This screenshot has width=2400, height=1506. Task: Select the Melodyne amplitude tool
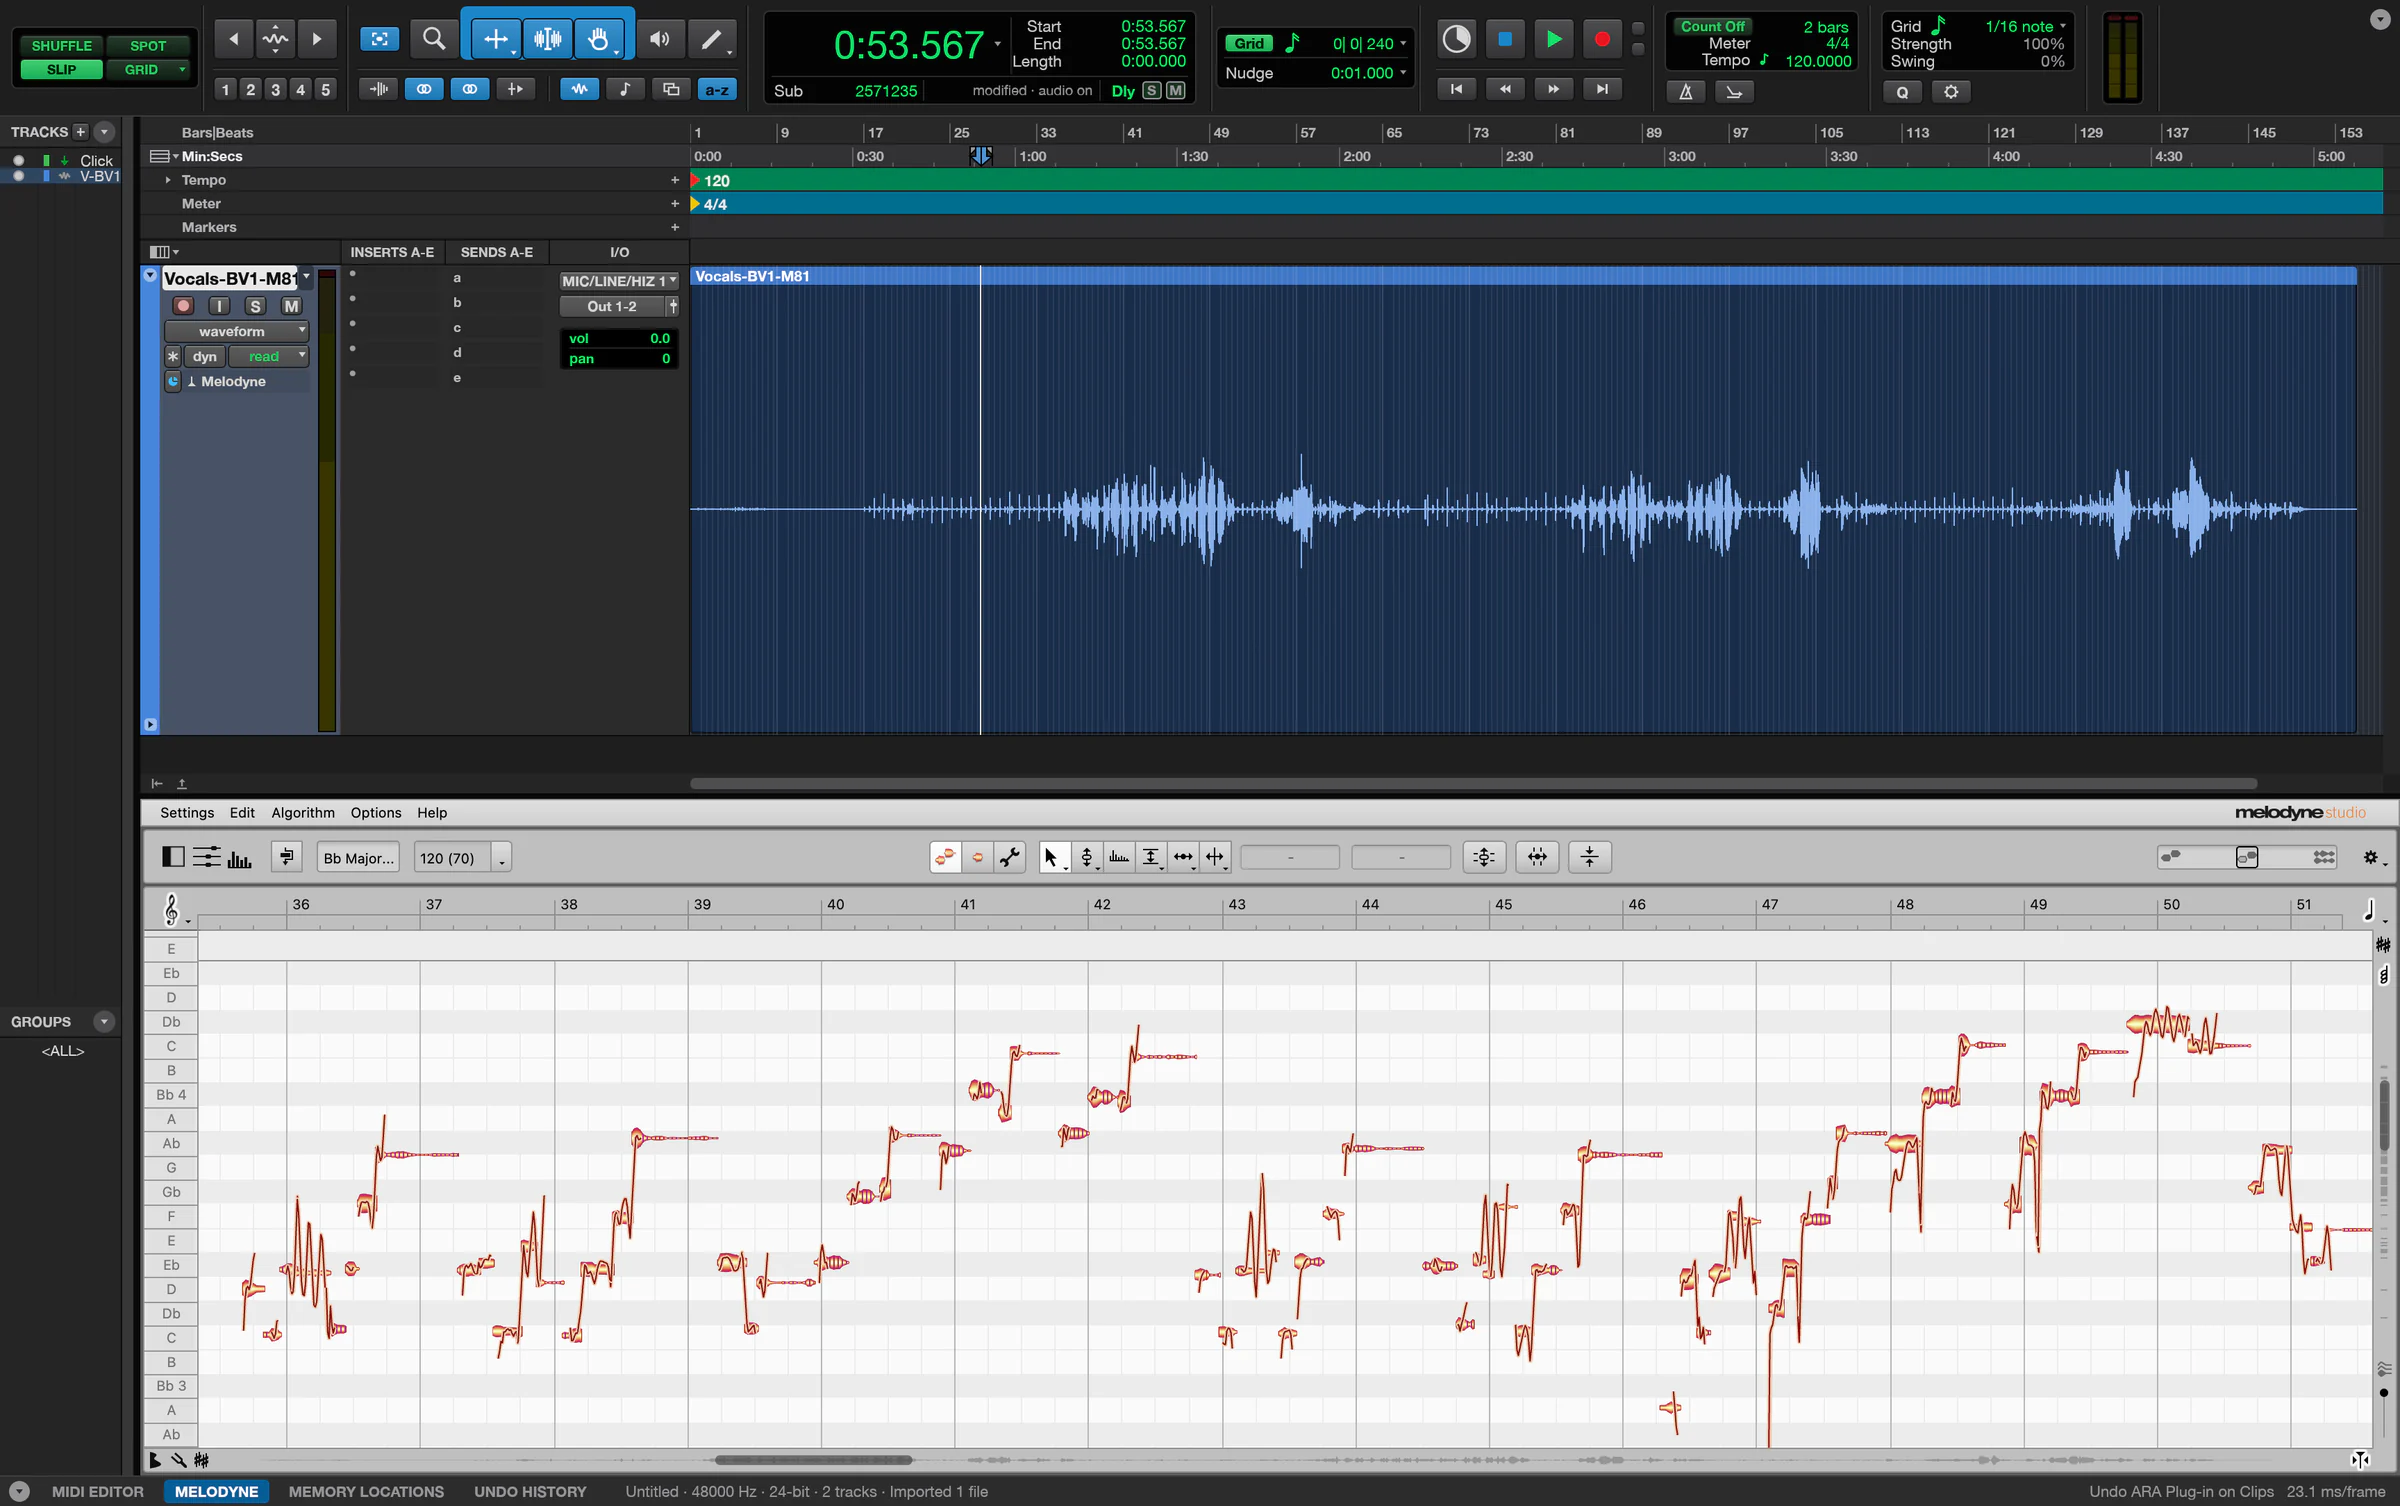[1151, 857]
